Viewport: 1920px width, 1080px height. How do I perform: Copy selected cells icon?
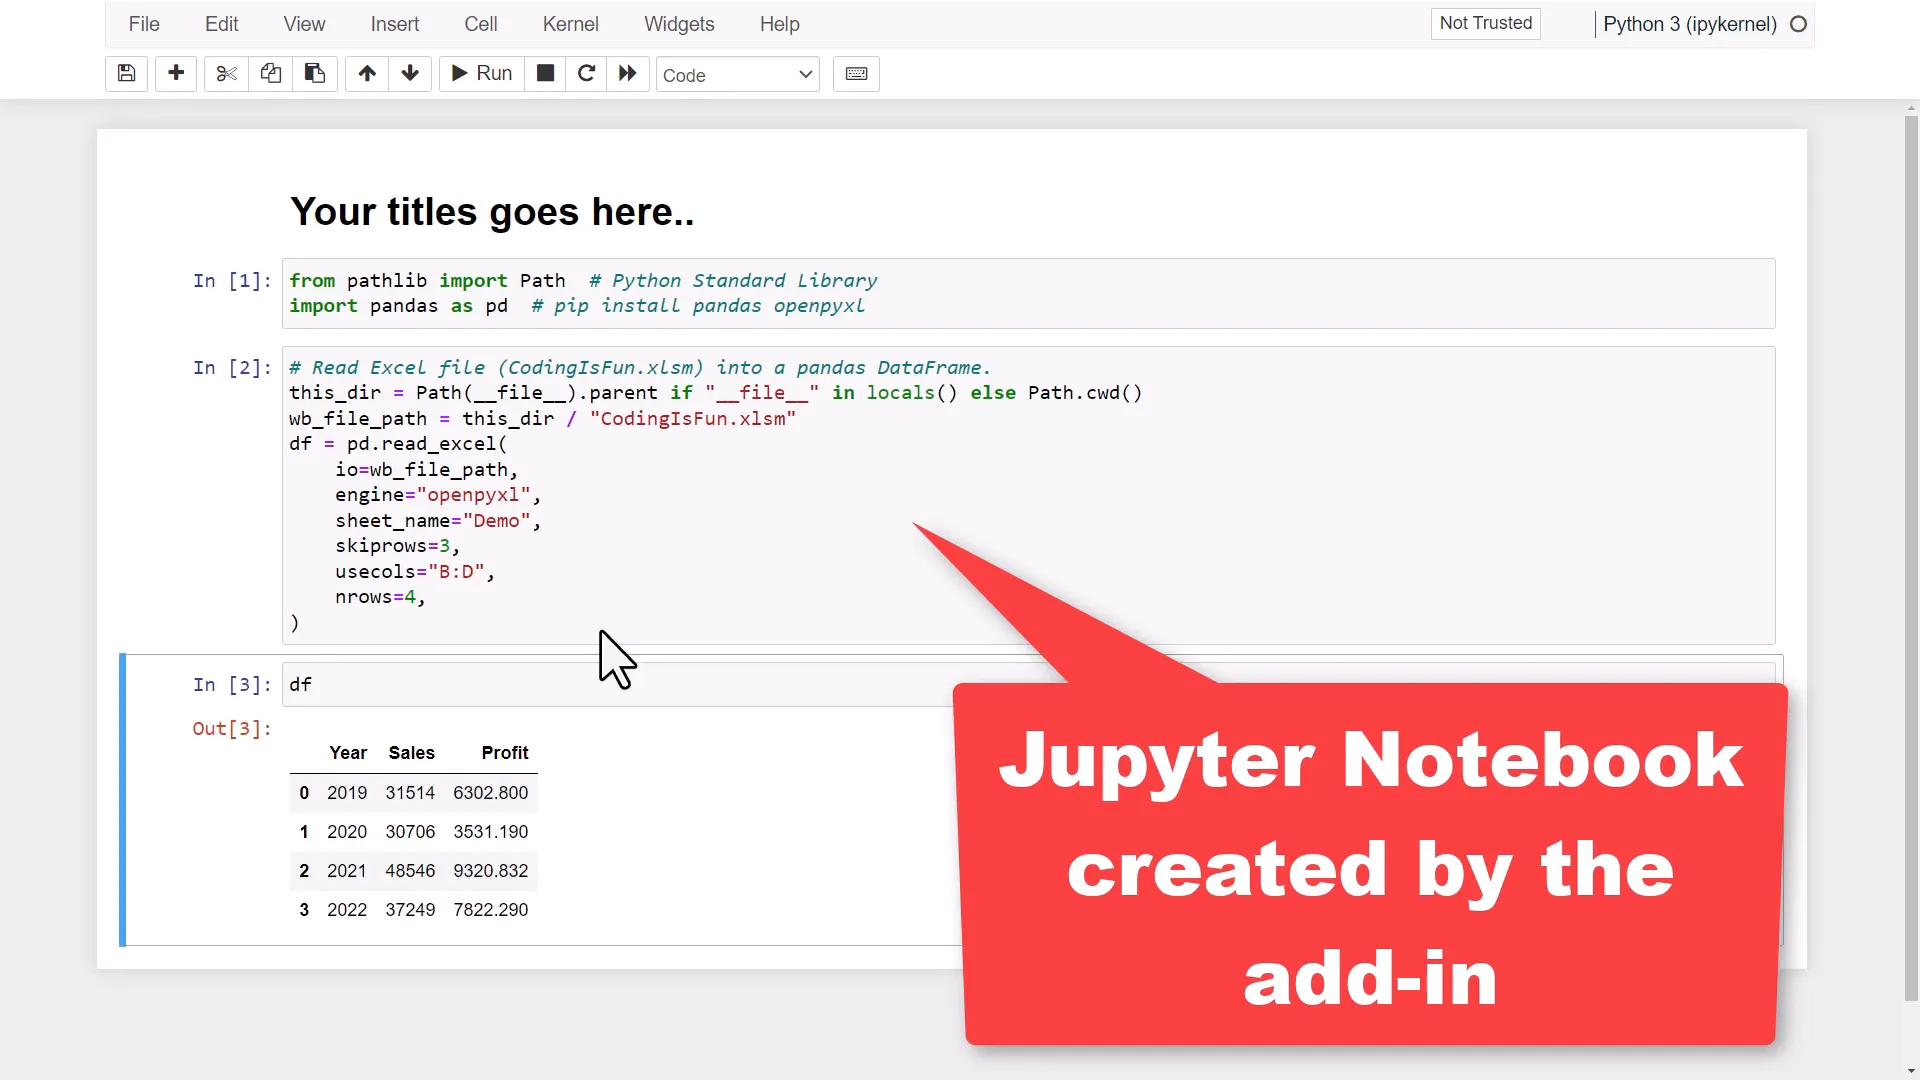pyautogui.click(x=270, y=73)
